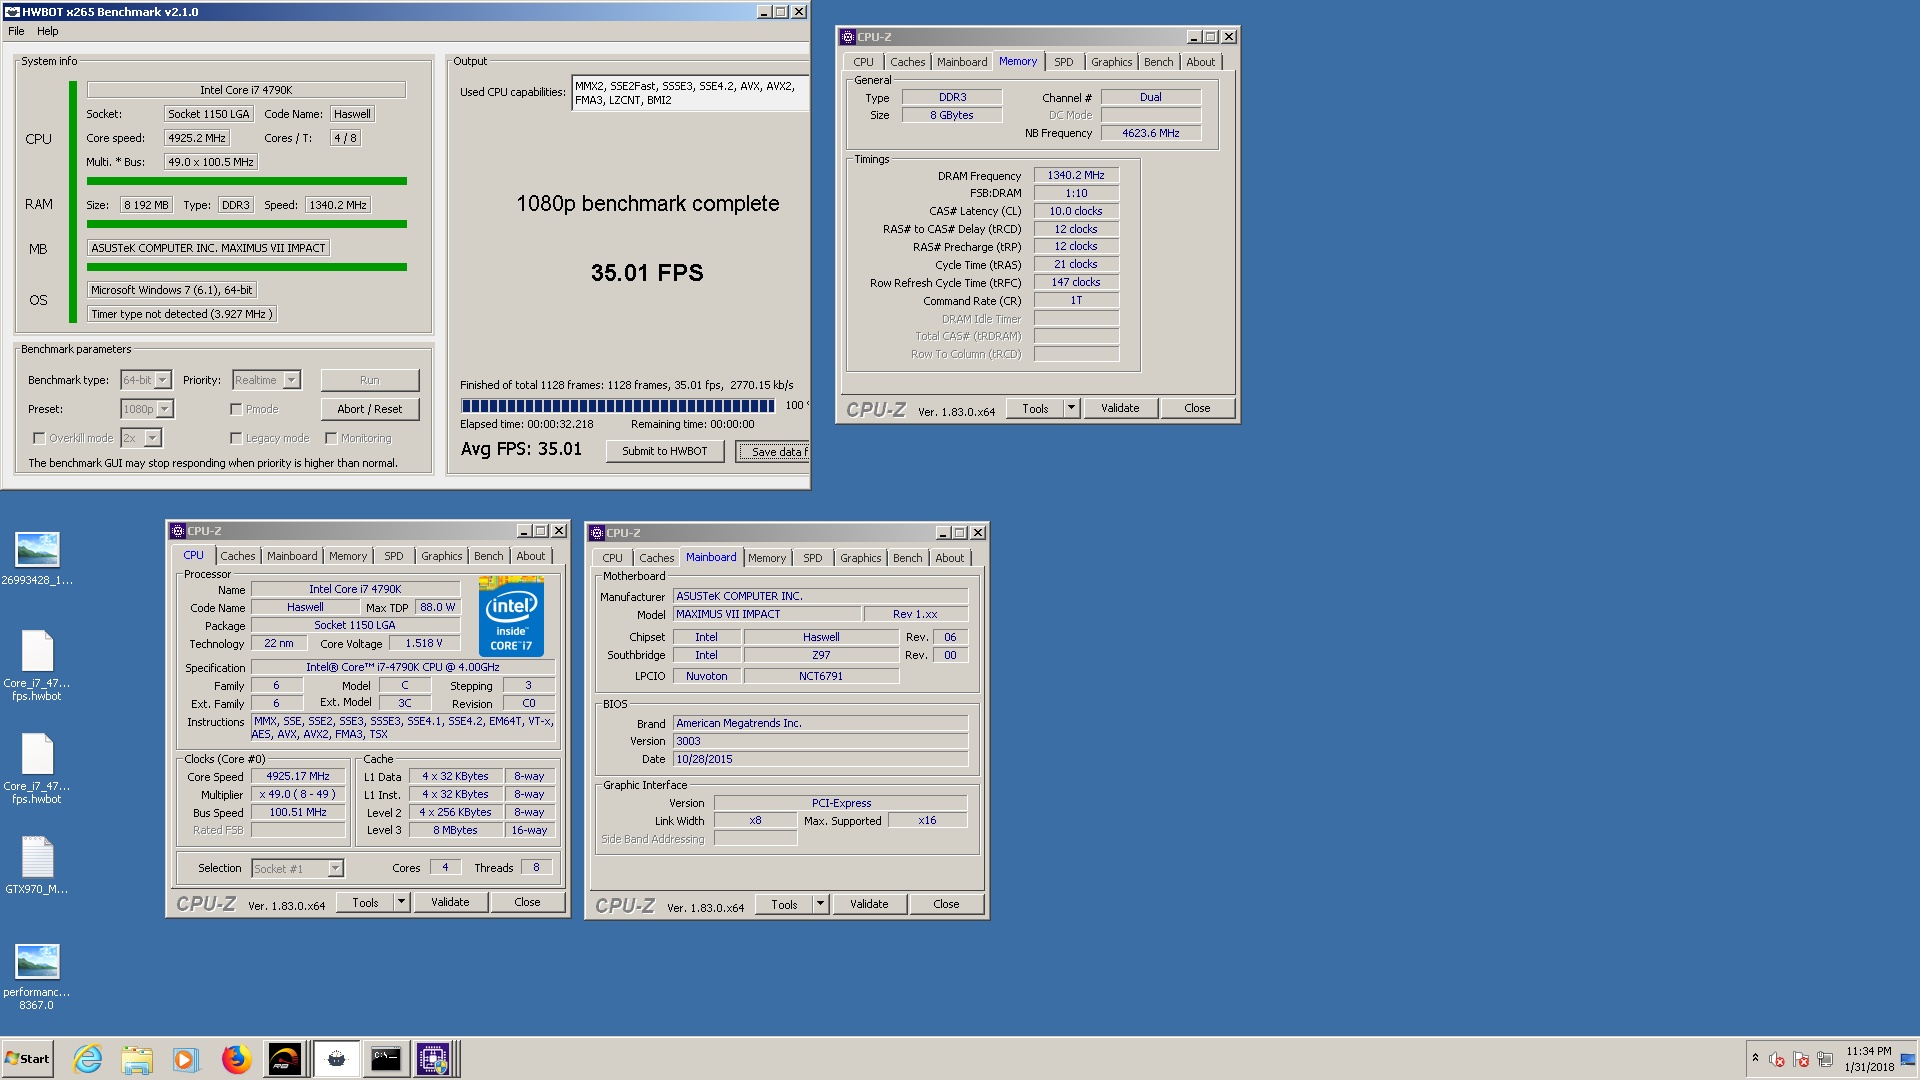
Task: Open Tools dropdown arrow in CPU-Z Mainboard window
Action: 820,904
